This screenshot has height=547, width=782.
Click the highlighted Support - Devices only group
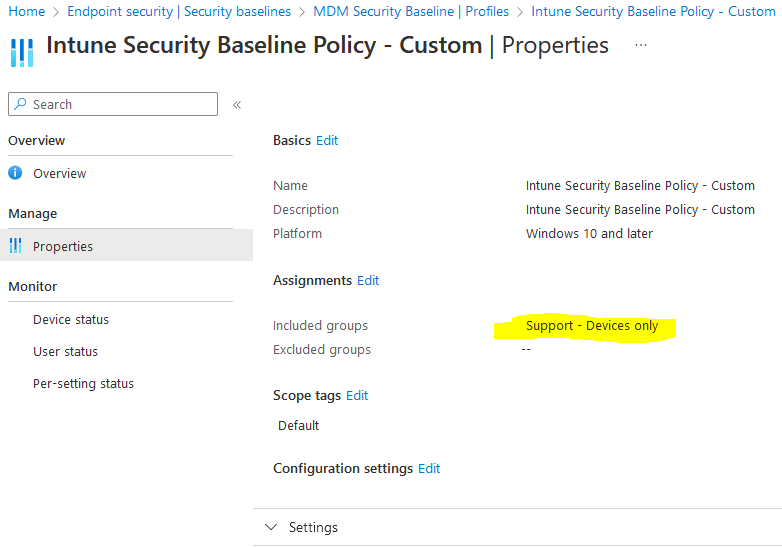(x=592, y=326)
